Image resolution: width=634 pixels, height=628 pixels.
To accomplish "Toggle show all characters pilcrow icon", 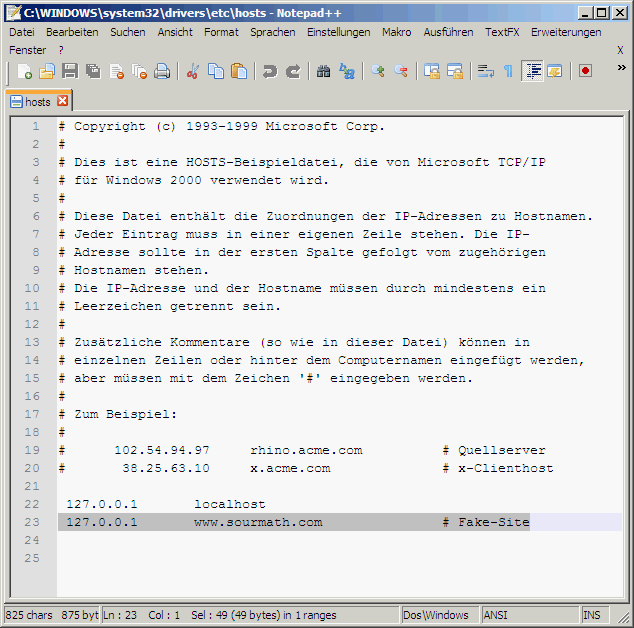I will click(x=509, y=72).
